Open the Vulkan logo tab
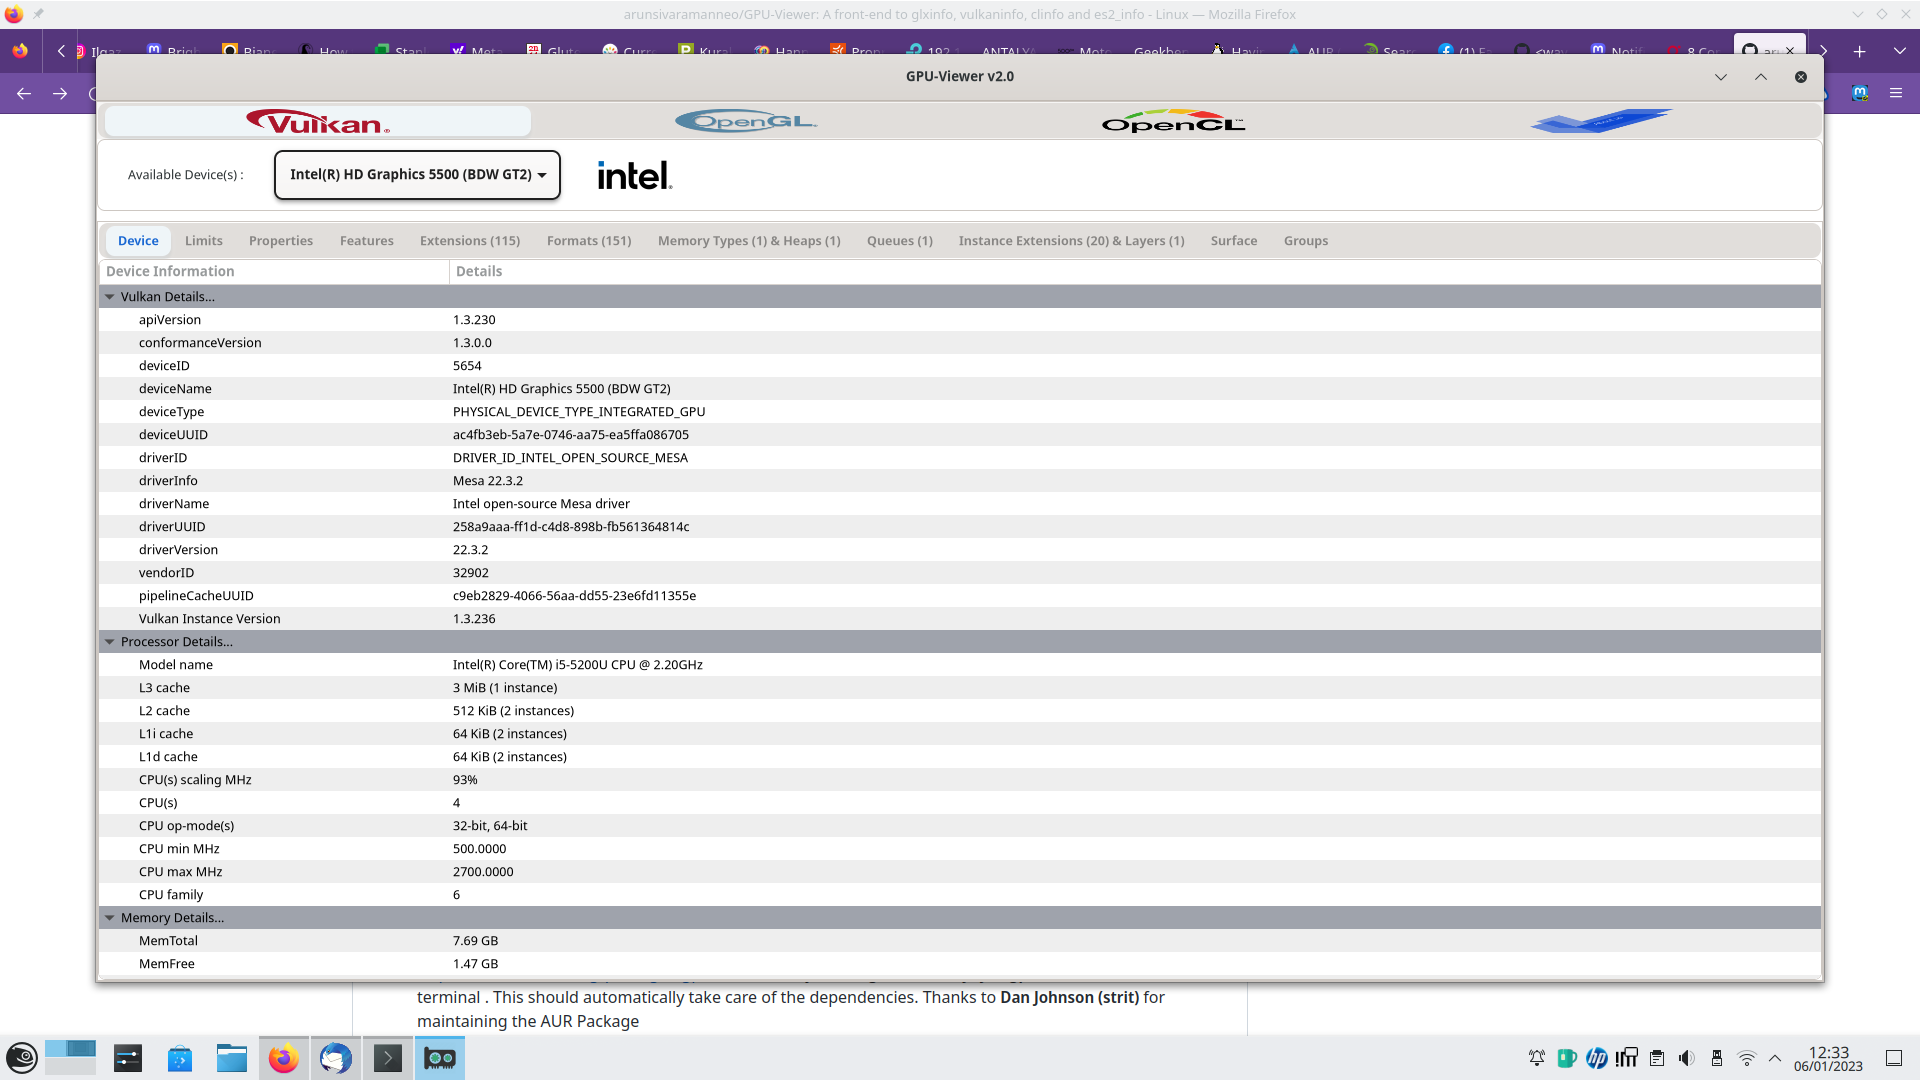This screenshot has height=1080, width=1920. click(318, 122)
